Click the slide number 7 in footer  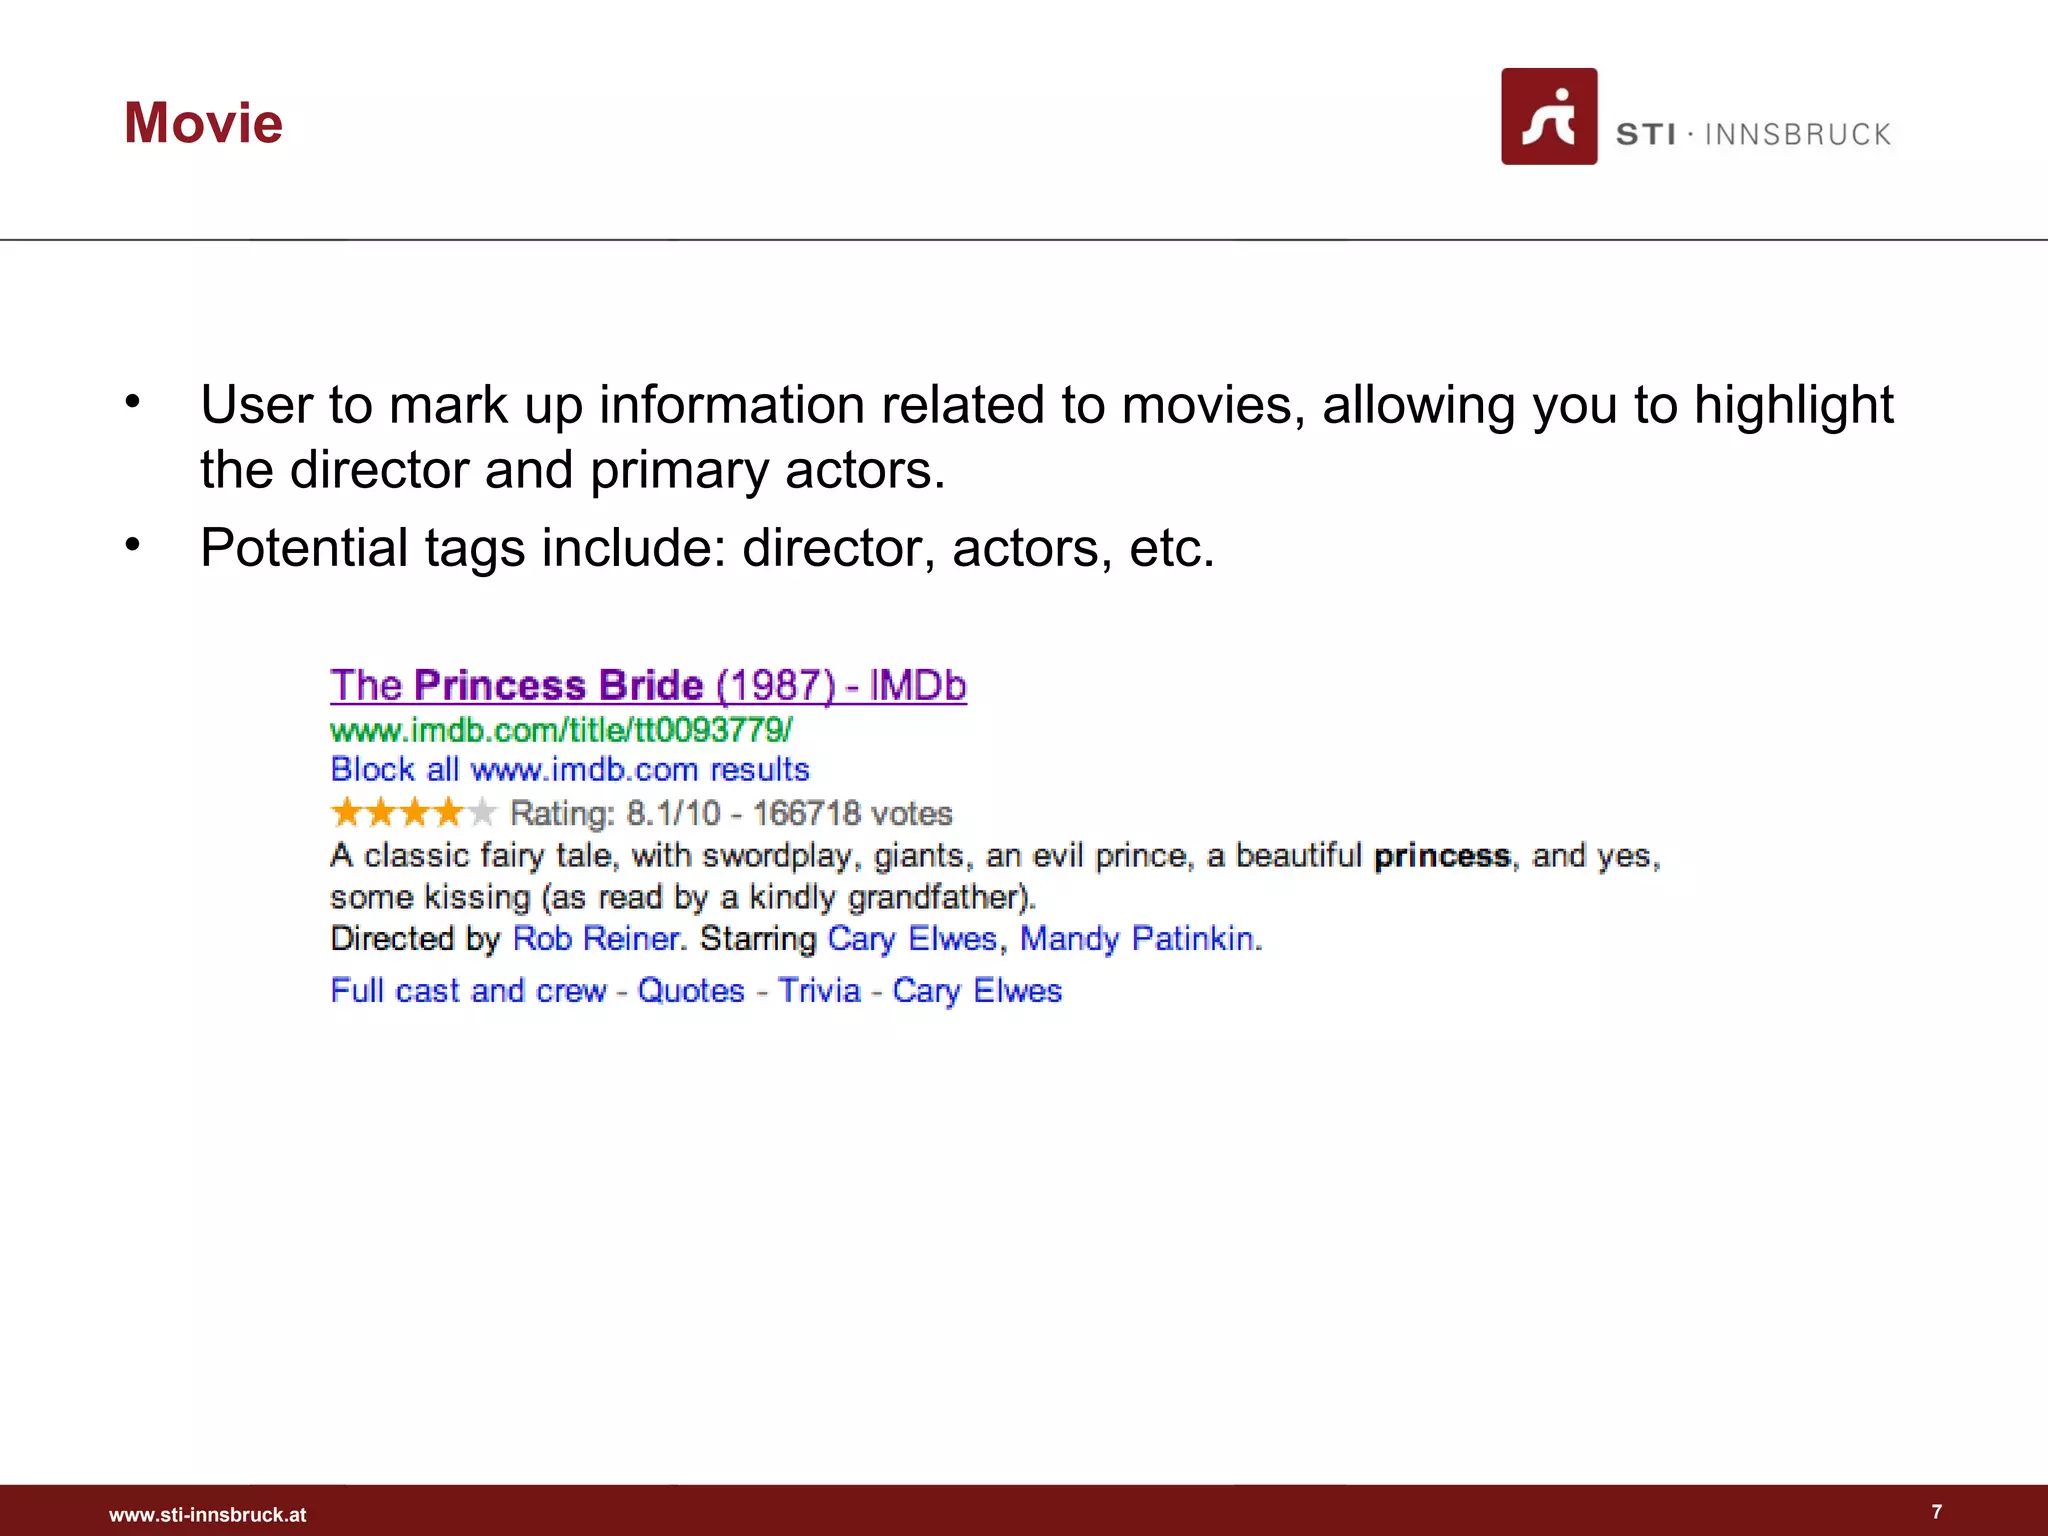tap(1936, 1511)
